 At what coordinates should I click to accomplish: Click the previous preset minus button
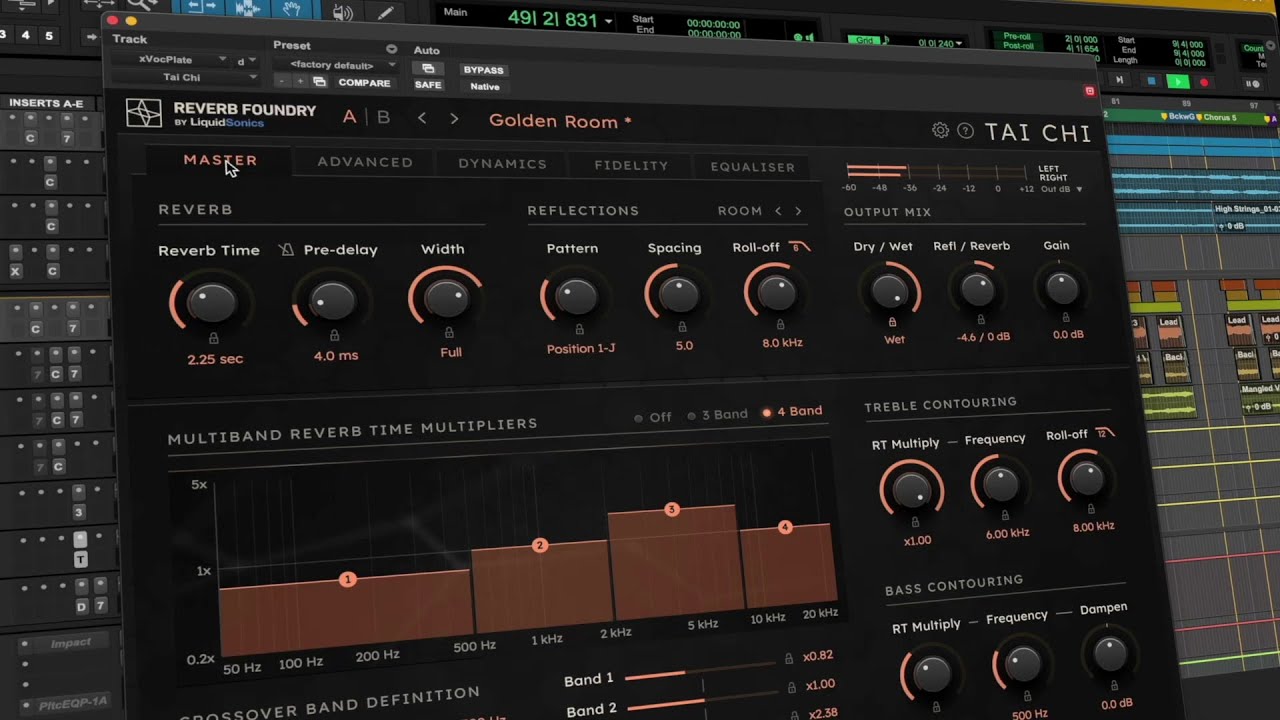[x=282, y=81]
